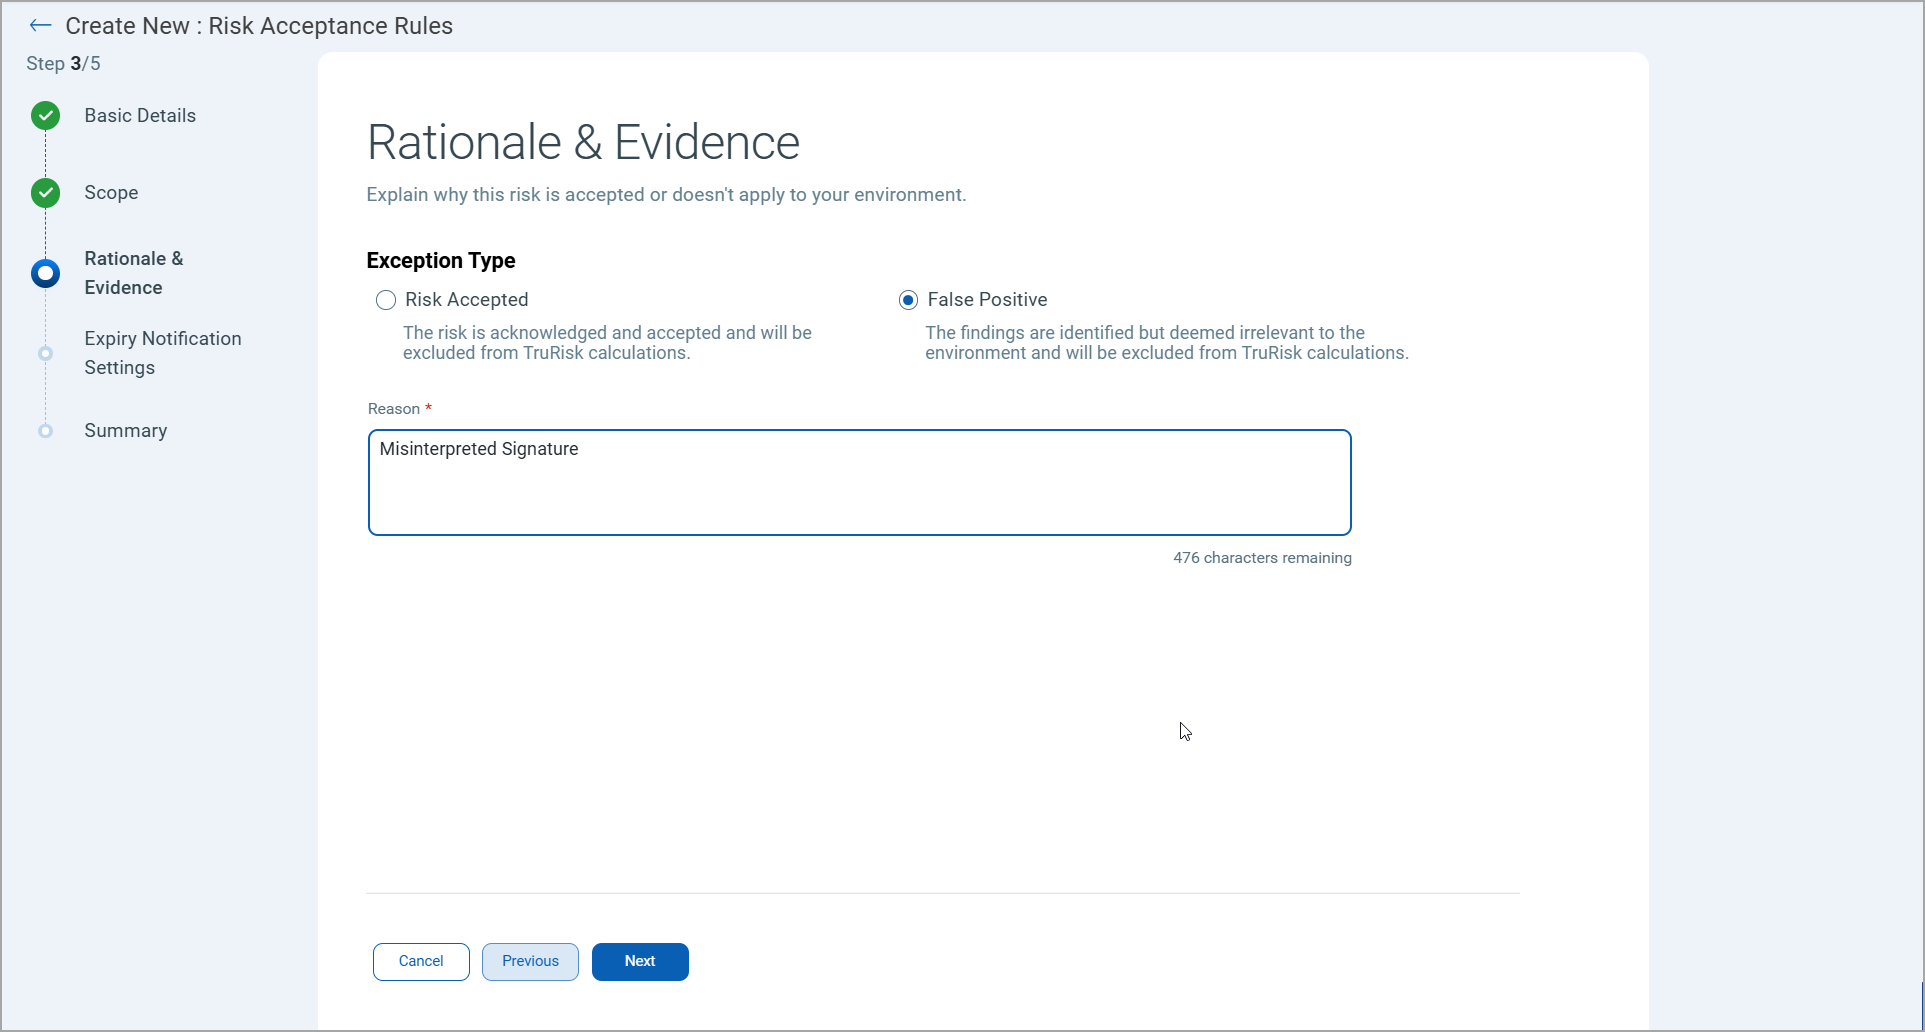
Task: Open Expiry Notification Settings step label
Action: coord(162,353)
